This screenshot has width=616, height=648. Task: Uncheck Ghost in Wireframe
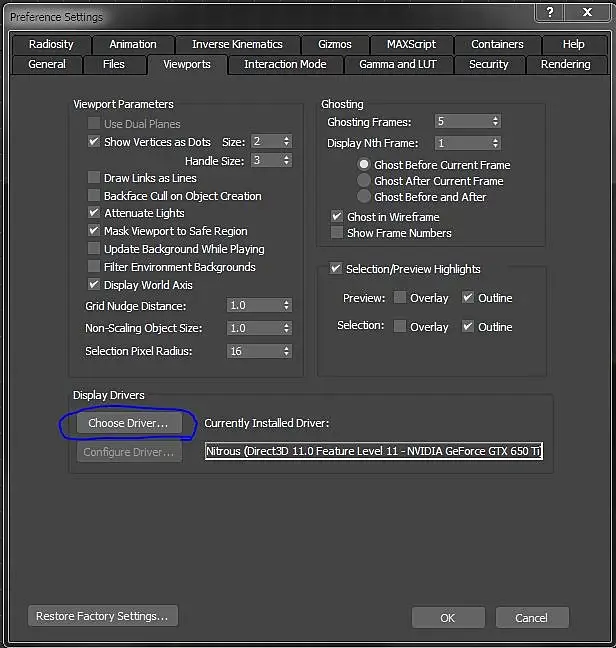(x=337, y=217)
